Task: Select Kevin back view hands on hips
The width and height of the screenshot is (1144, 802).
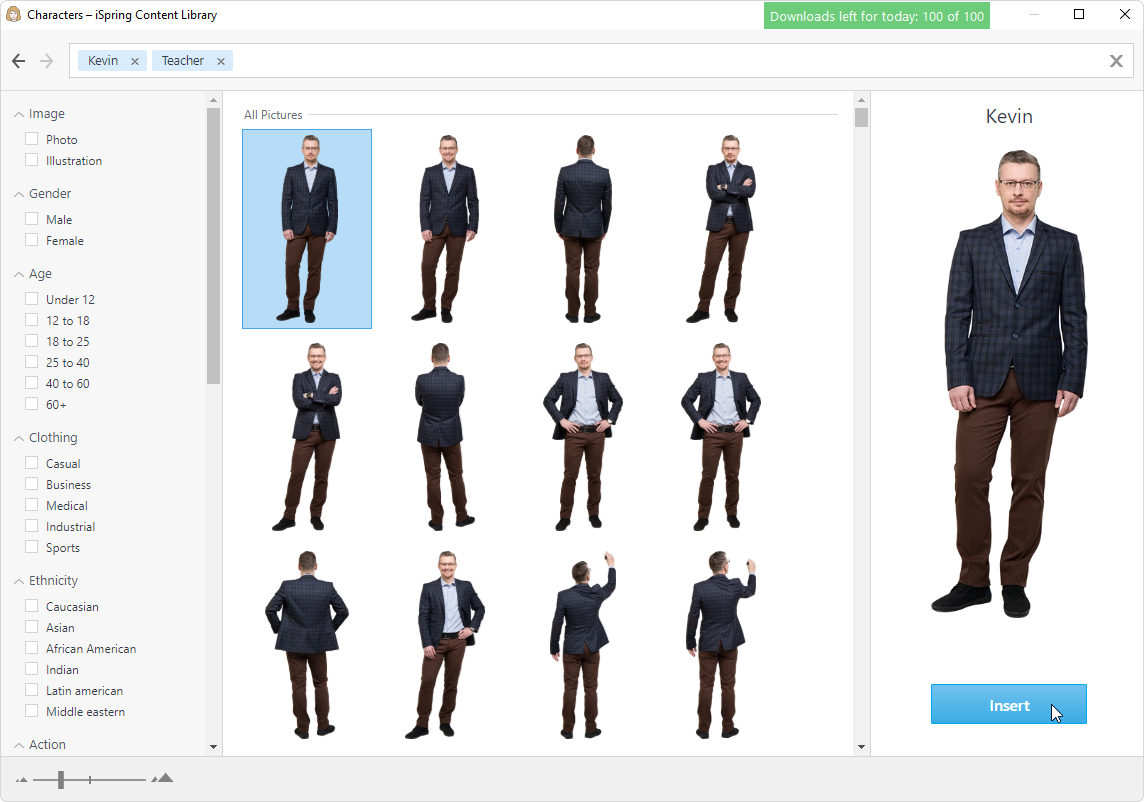Action: coord(307,645)
